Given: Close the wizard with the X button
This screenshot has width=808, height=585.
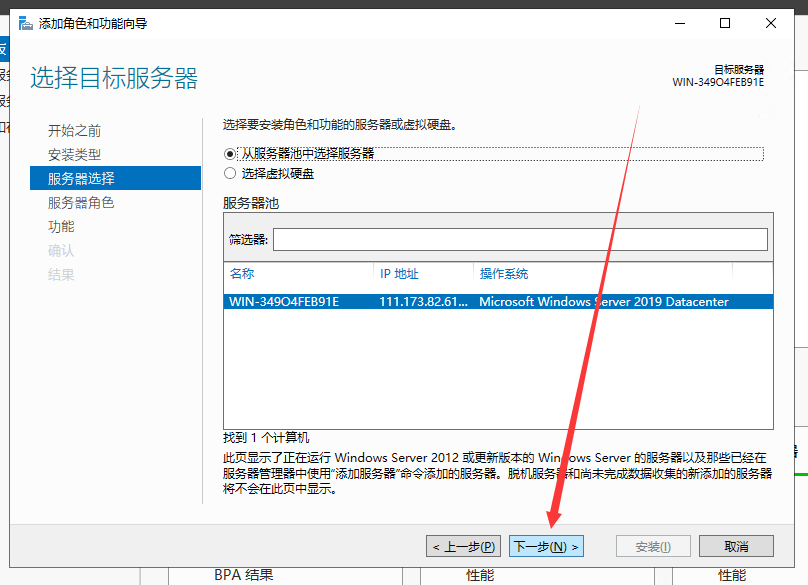Looking at the screenshot, I should (x=772, y=23).
